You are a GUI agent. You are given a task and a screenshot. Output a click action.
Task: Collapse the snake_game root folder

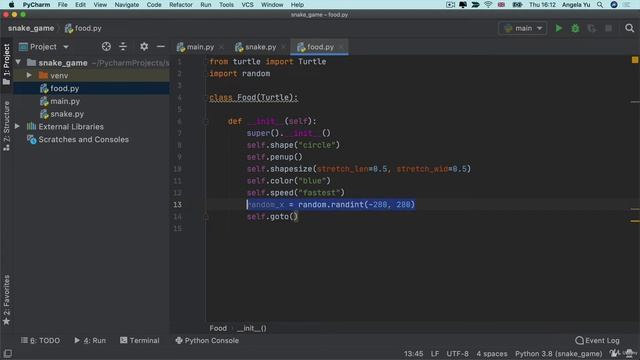pos(18,62)
